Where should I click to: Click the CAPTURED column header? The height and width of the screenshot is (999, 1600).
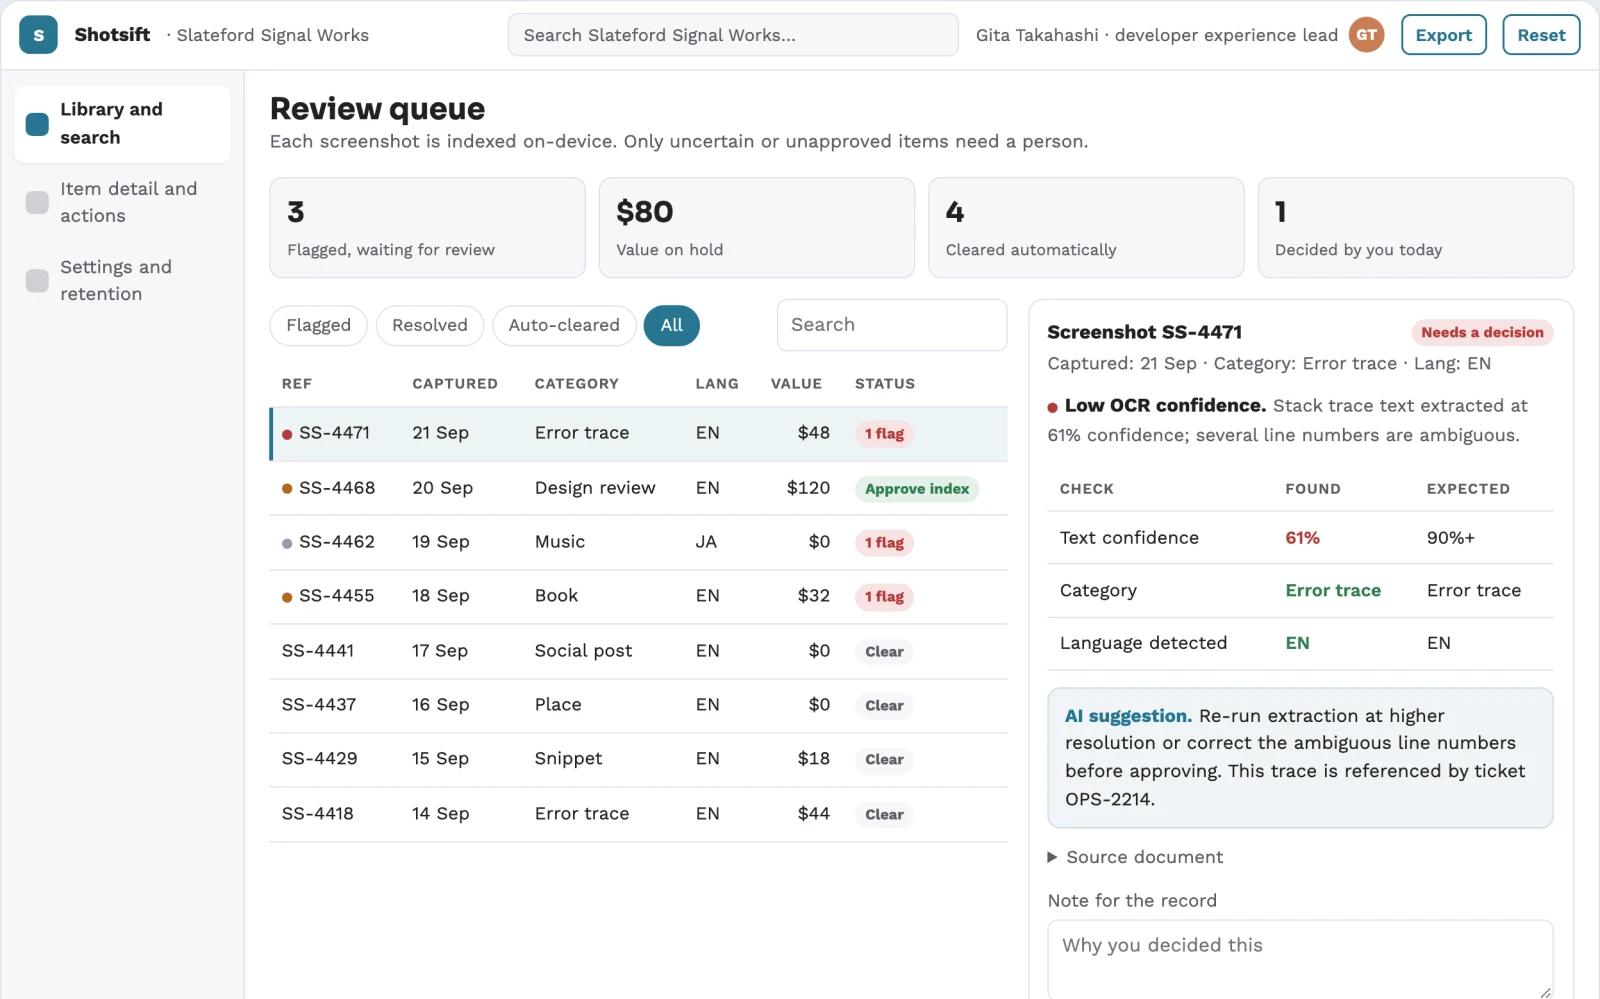pyautogui.click(x=455, y=384)
